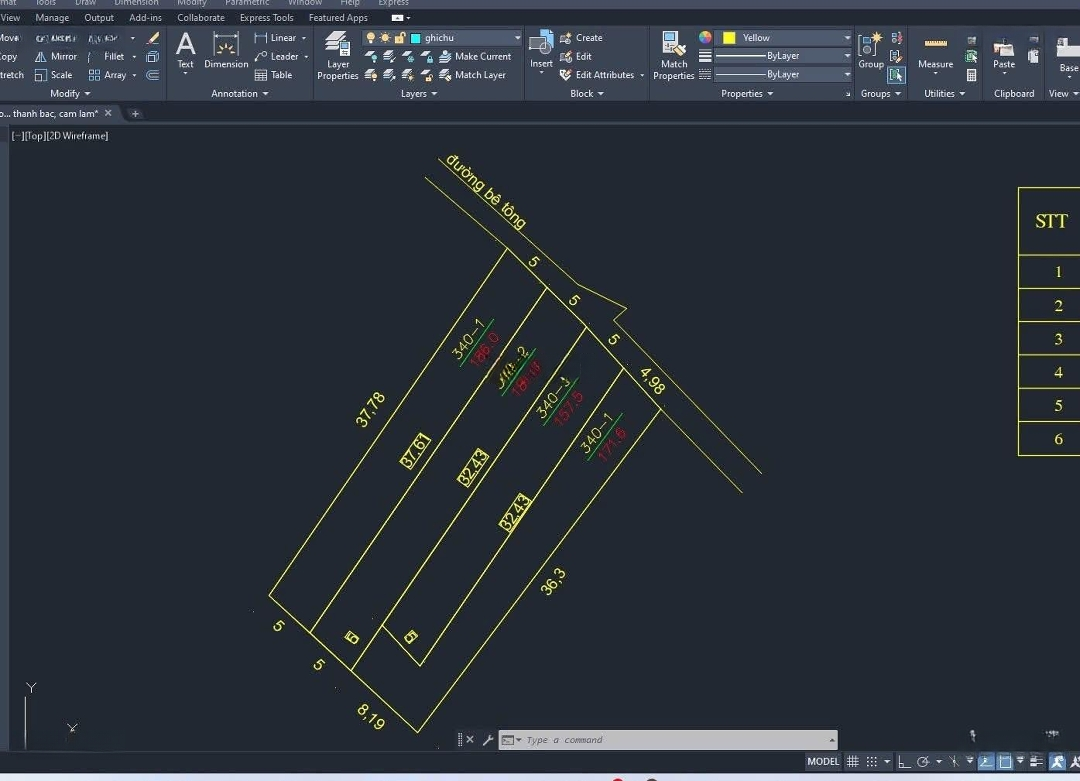
Task: Expand the Utilities panel
Action: 944,94
